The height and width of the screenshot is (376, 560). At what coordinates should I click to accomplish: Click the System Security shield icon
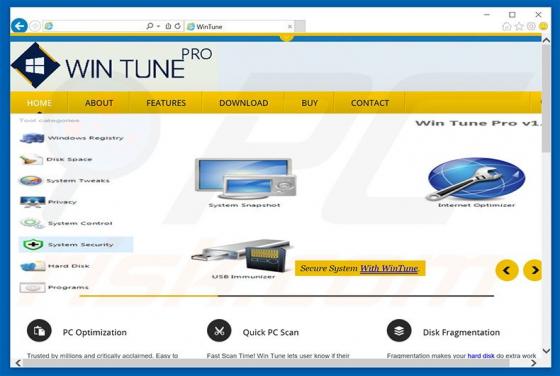click(x=33, y=245)
